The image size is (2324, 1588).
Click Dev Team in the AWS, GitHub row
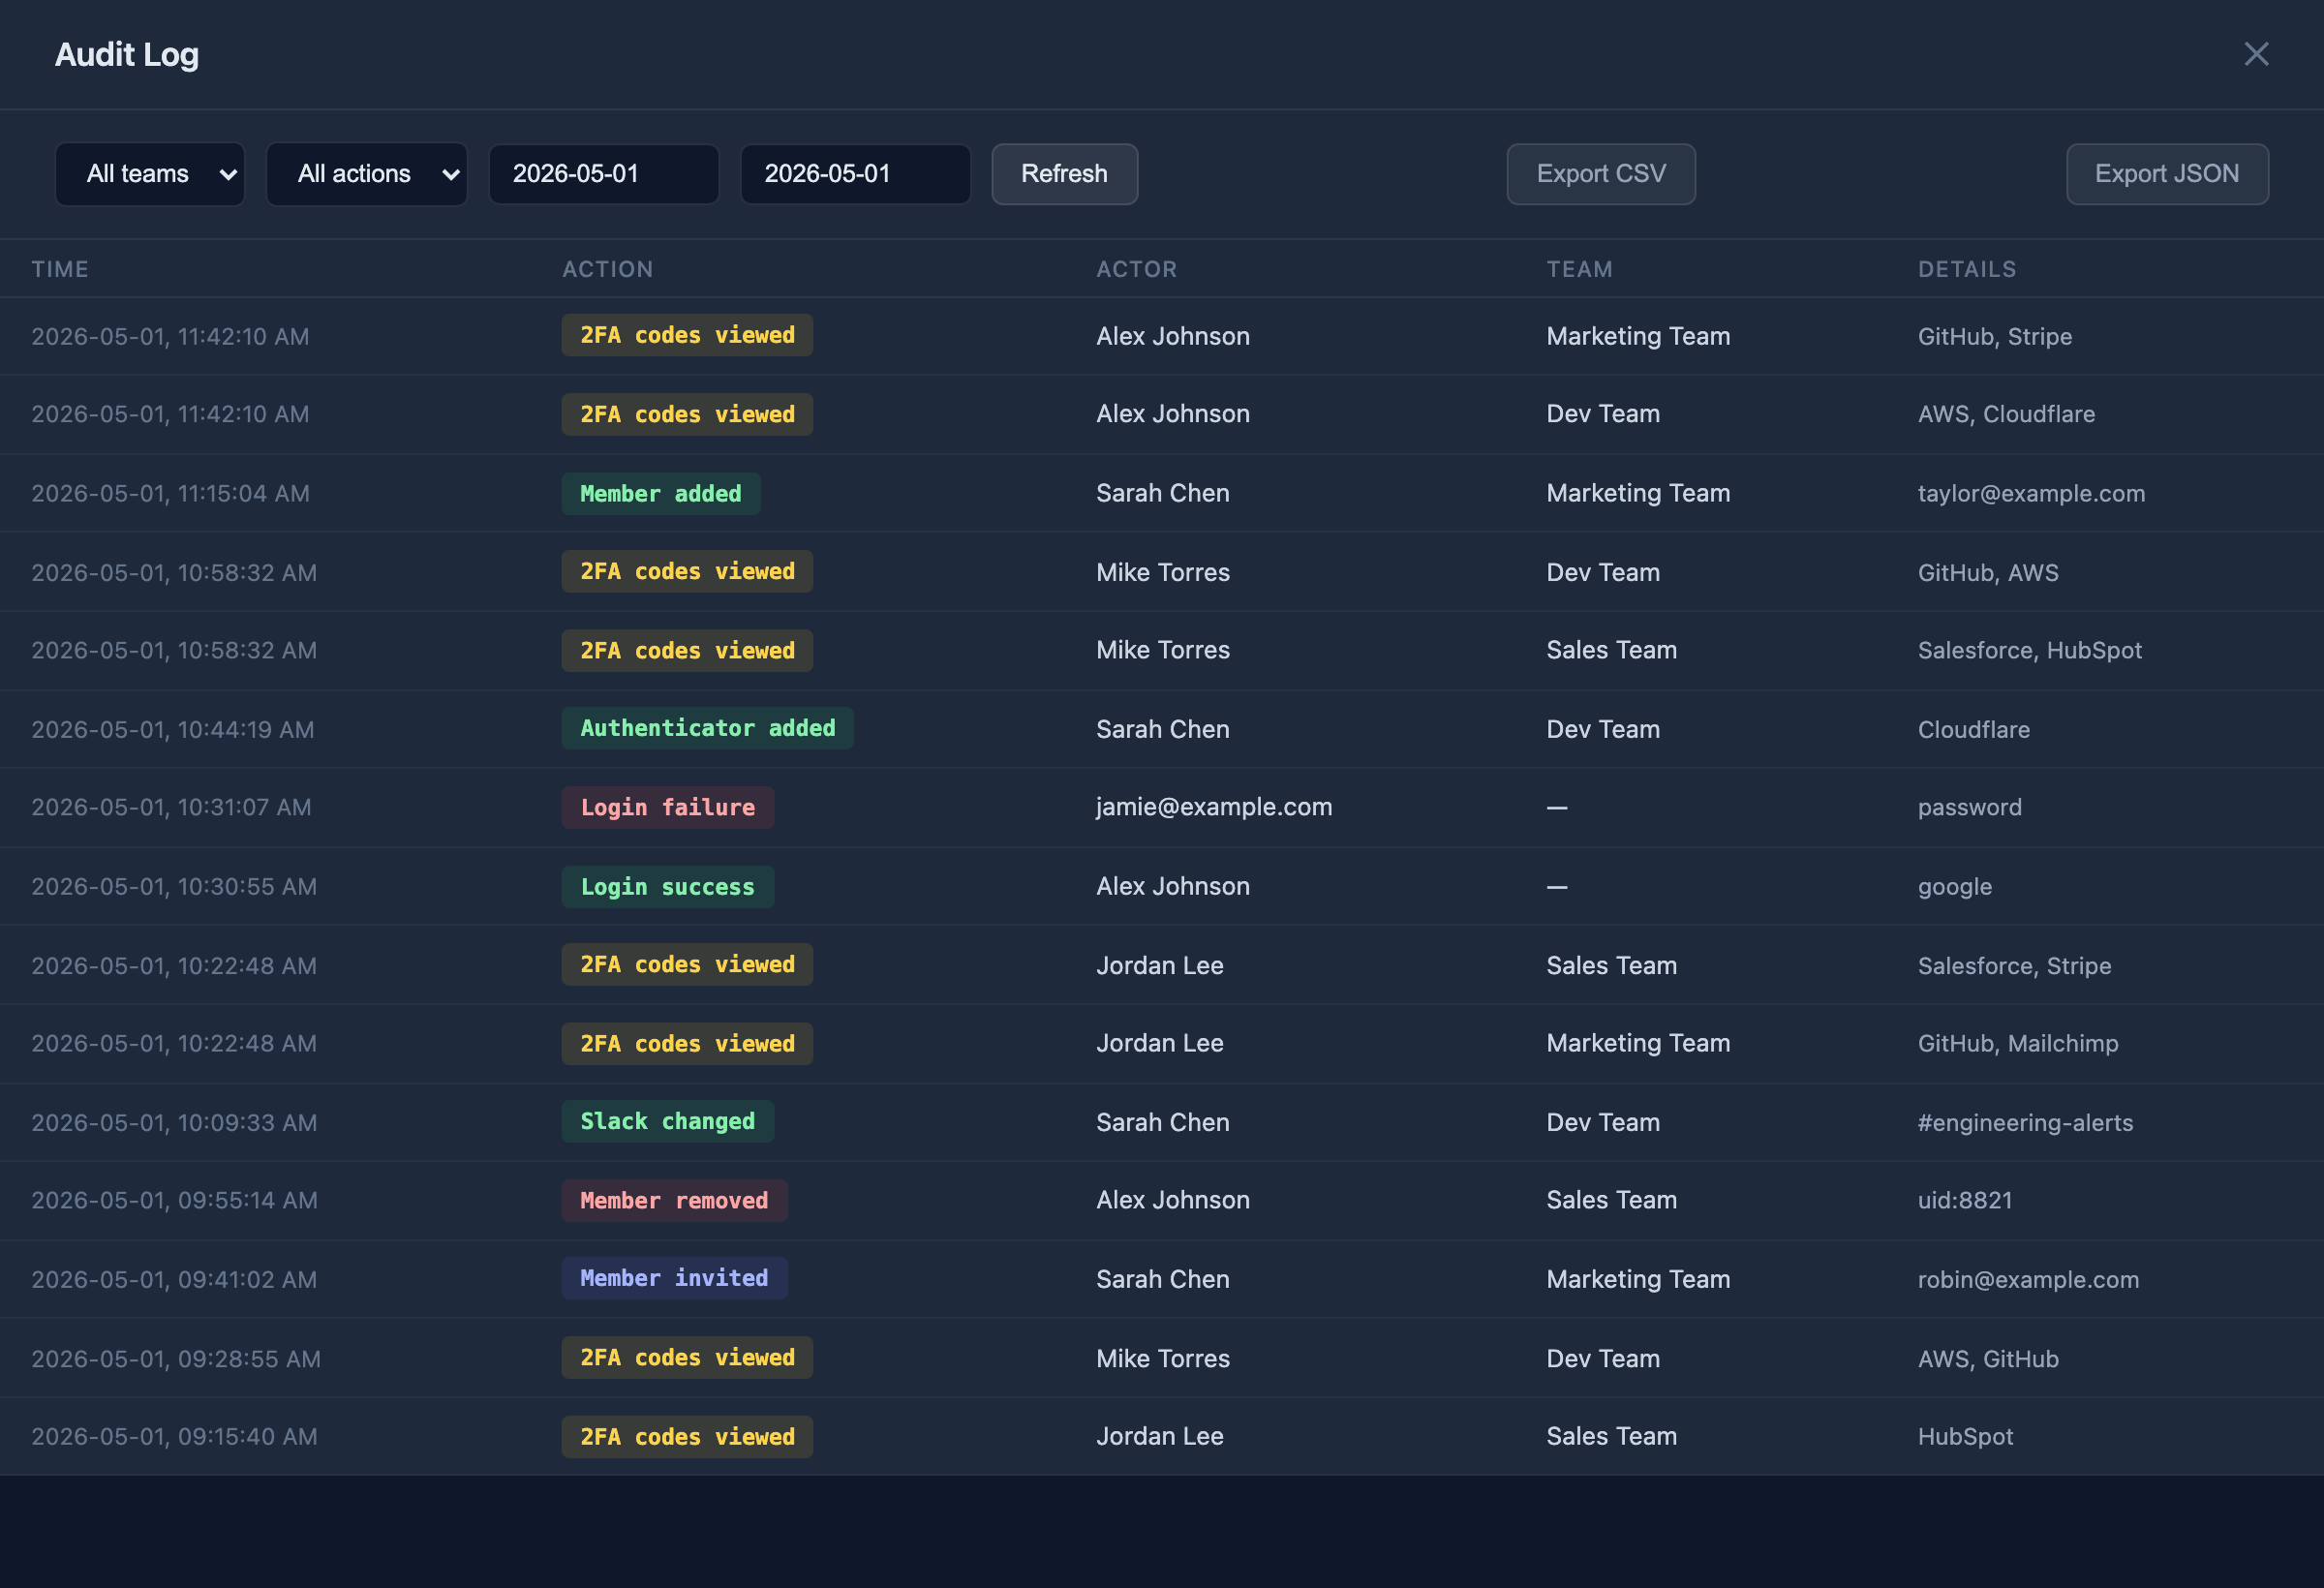(1602, 1358)
